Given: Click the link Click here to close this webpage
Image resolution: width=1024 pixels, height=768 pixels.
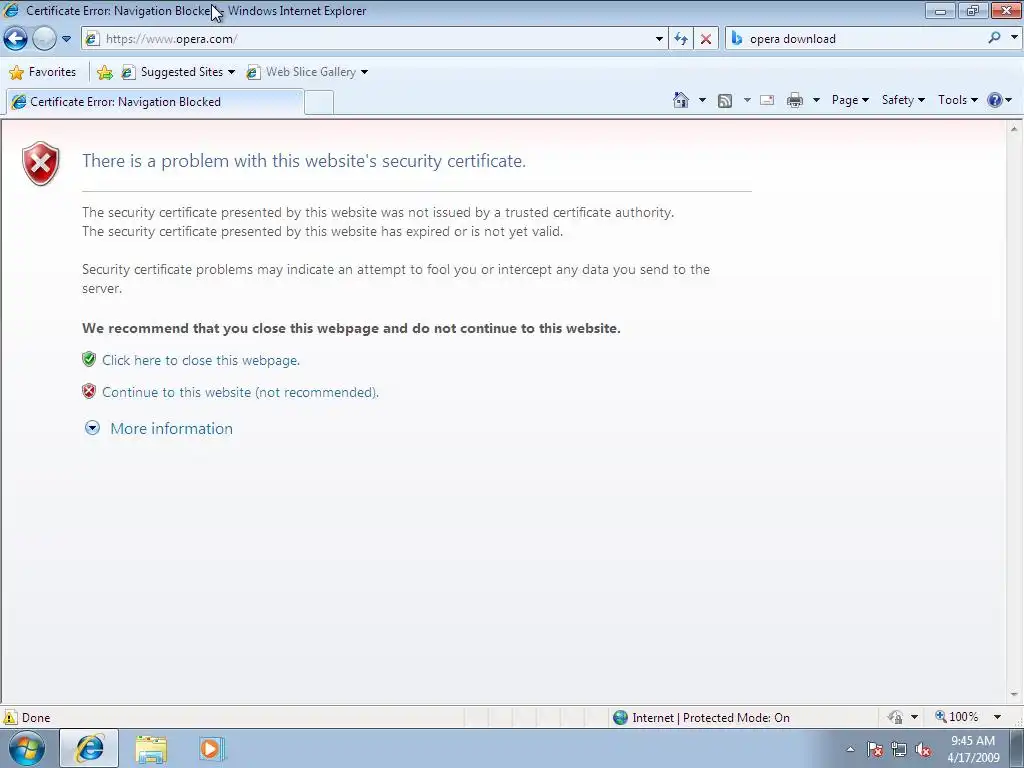Looking at the screenshot, I should (x=200, y=360).
